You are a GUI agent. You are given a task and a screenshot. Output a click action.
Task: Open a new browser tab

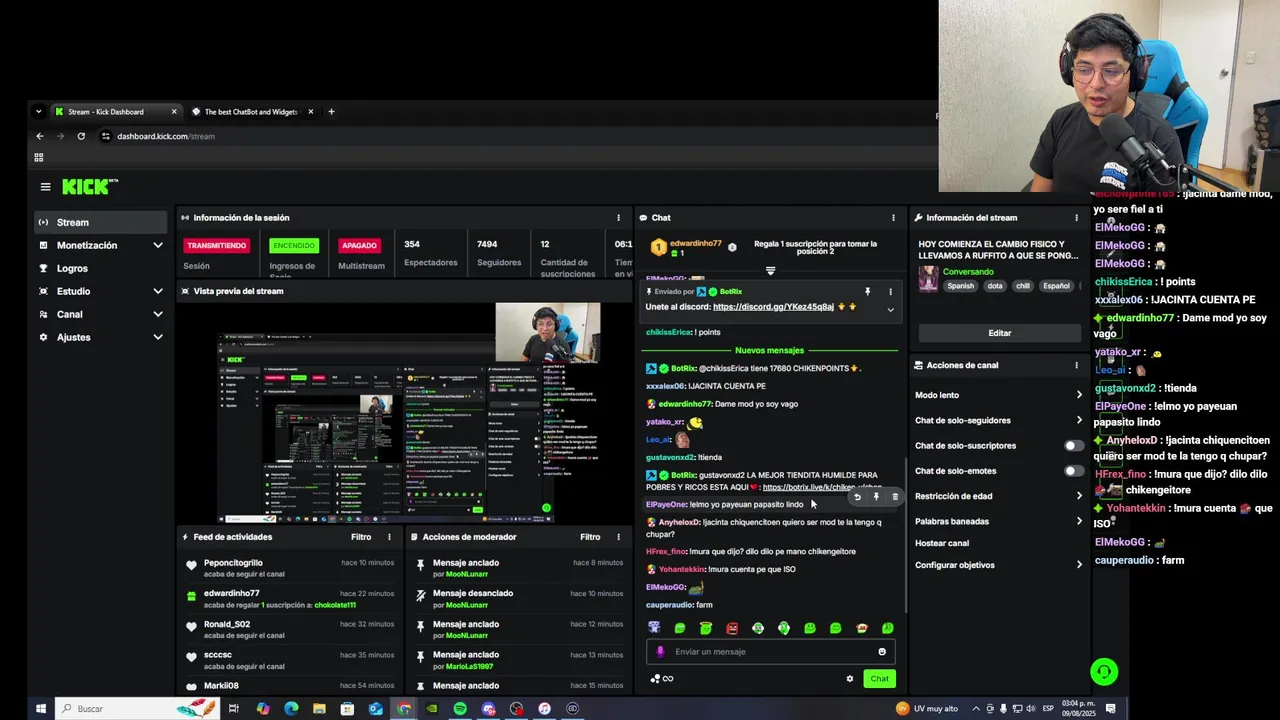[x=331, y=112]
